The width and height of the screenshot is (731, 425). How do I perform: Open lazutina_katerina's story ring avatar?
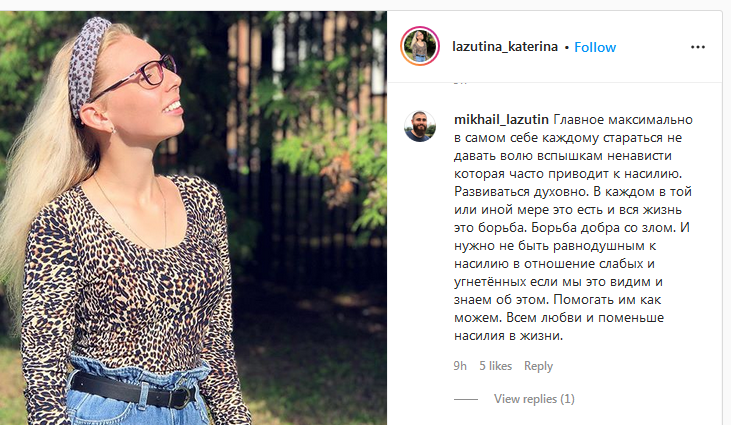pyautogui.click(x=420, y=46)
